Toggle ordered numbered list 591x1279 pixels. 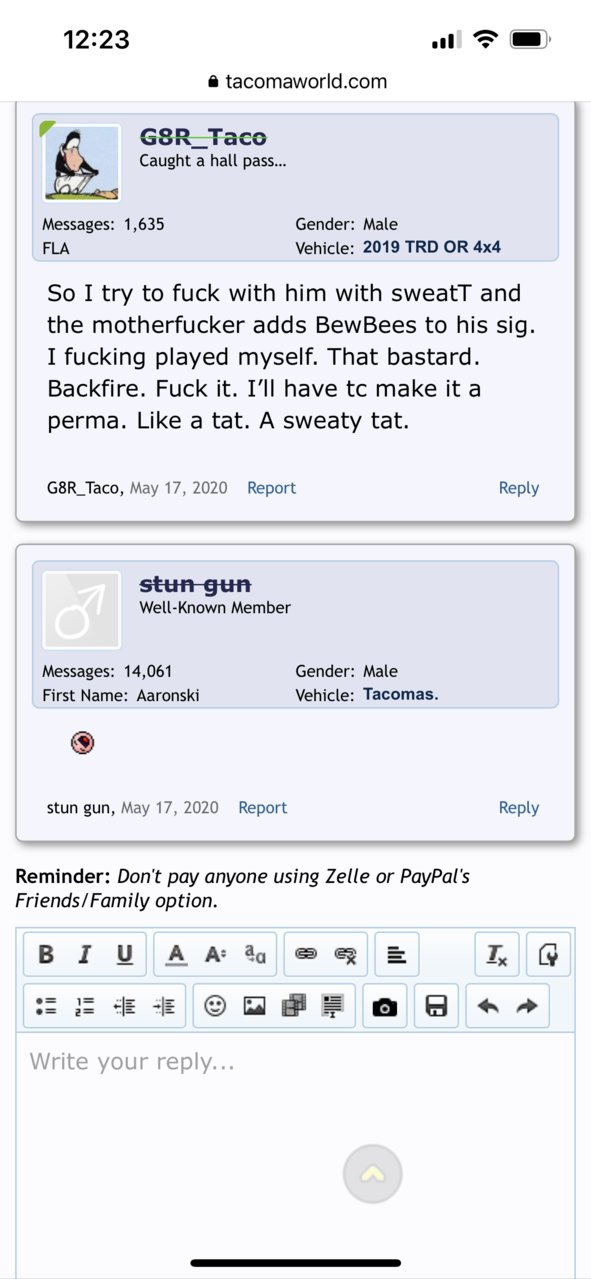pos(85,1007)
